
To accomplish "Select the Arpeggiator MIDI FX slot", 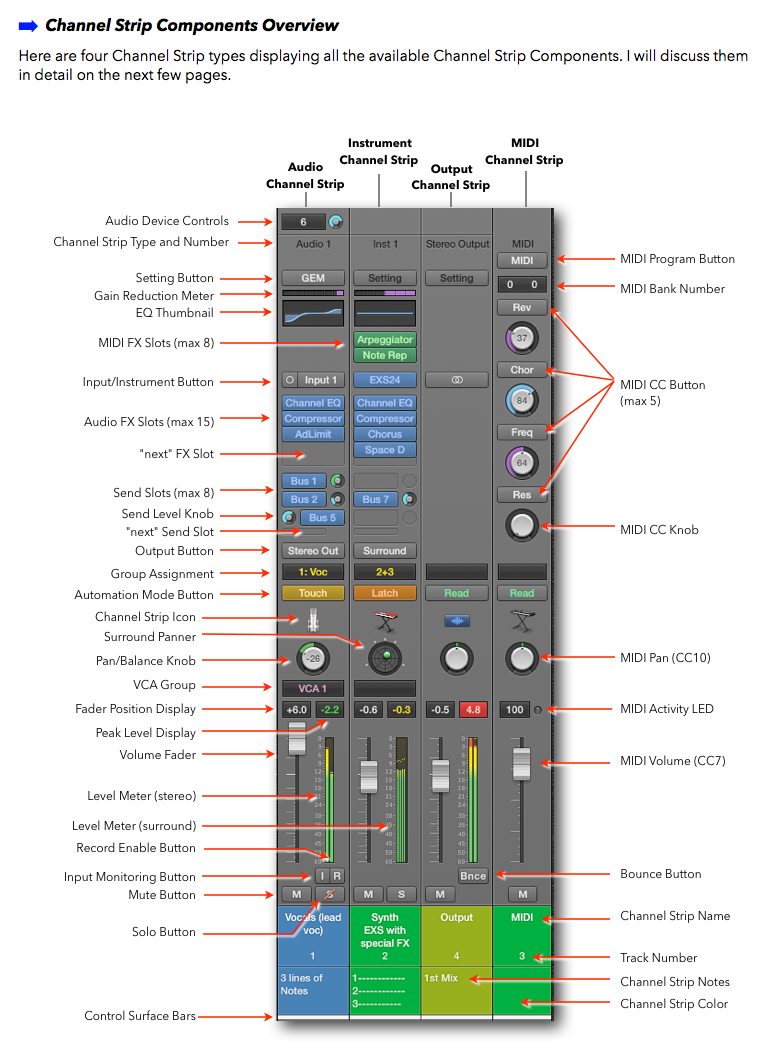I will tap(385, 340).
